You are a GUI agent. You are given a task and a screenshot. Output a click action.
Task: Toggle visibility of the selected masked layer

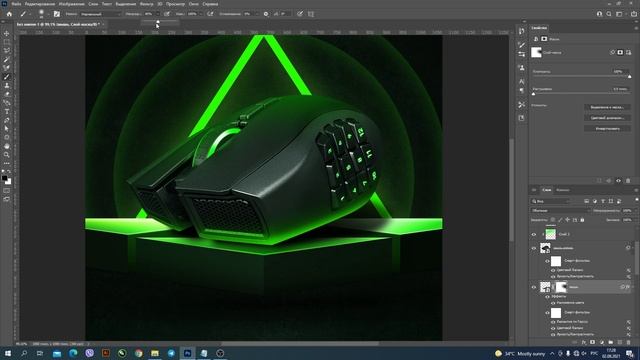534,287
